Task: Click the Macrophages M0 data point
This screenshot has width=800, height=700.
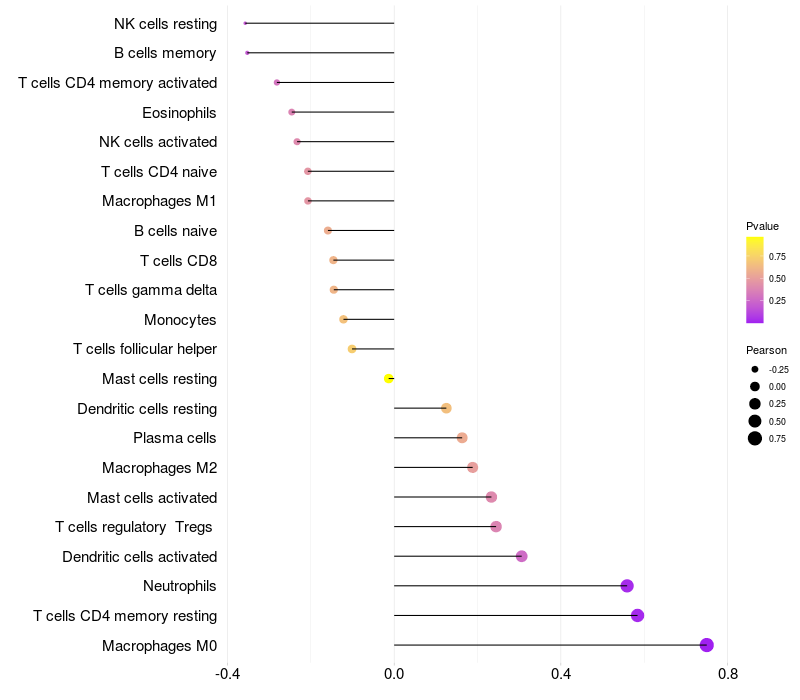Action: click(706, 645)
